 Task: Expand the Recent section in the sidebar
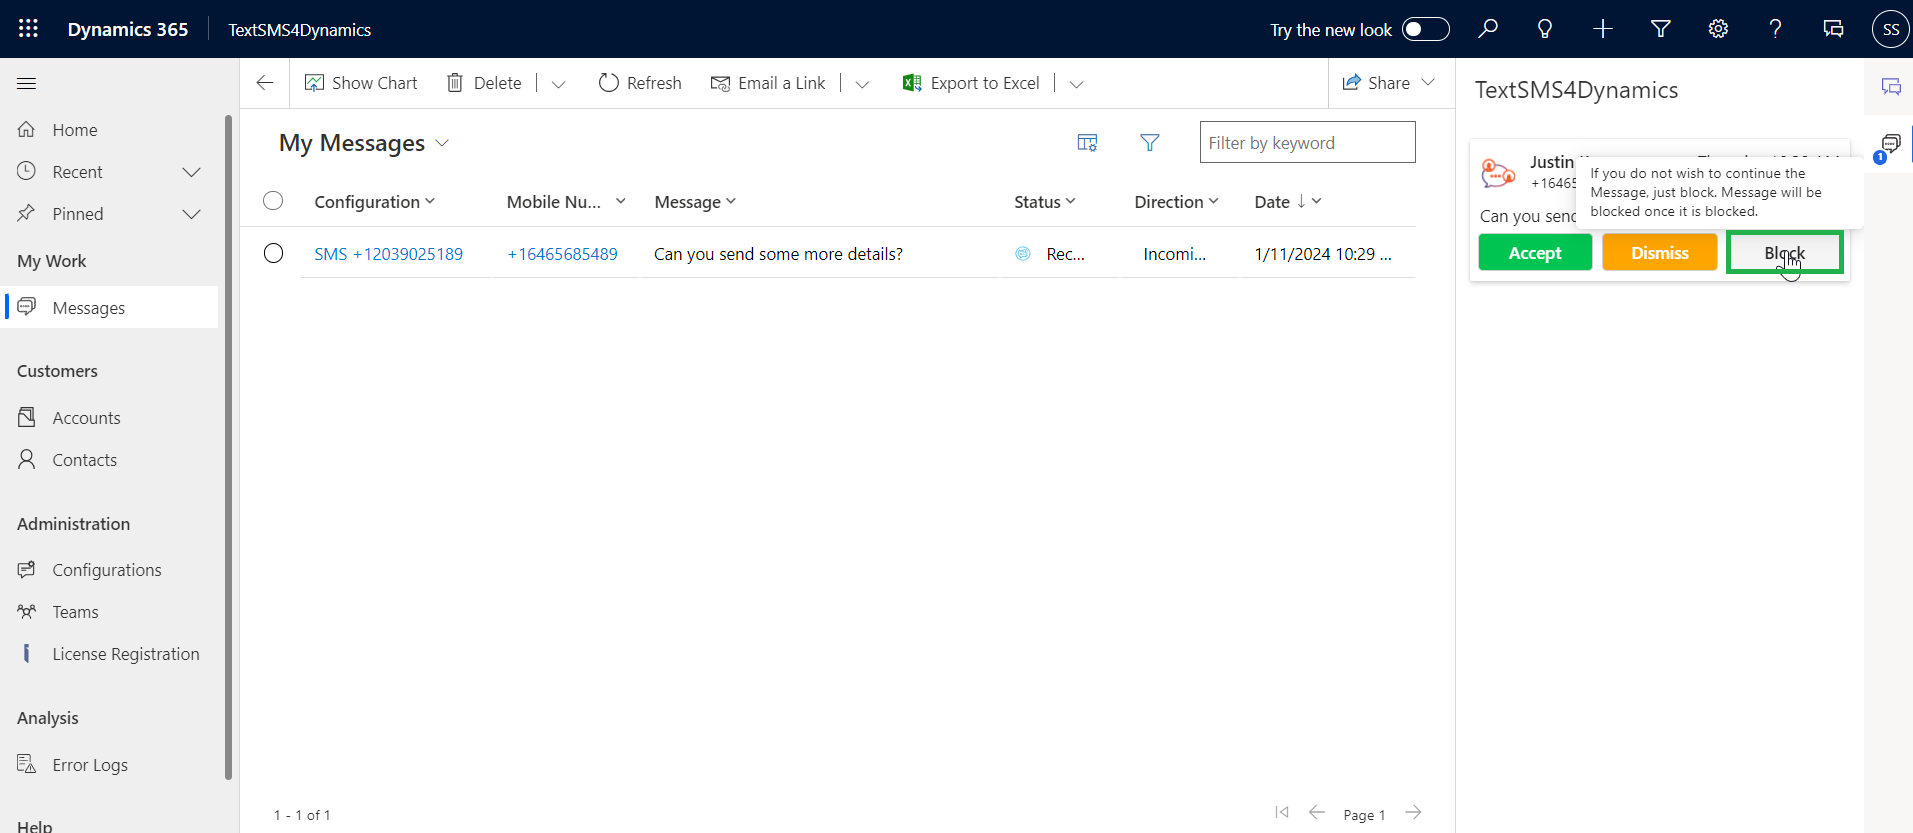pos(191,172)
